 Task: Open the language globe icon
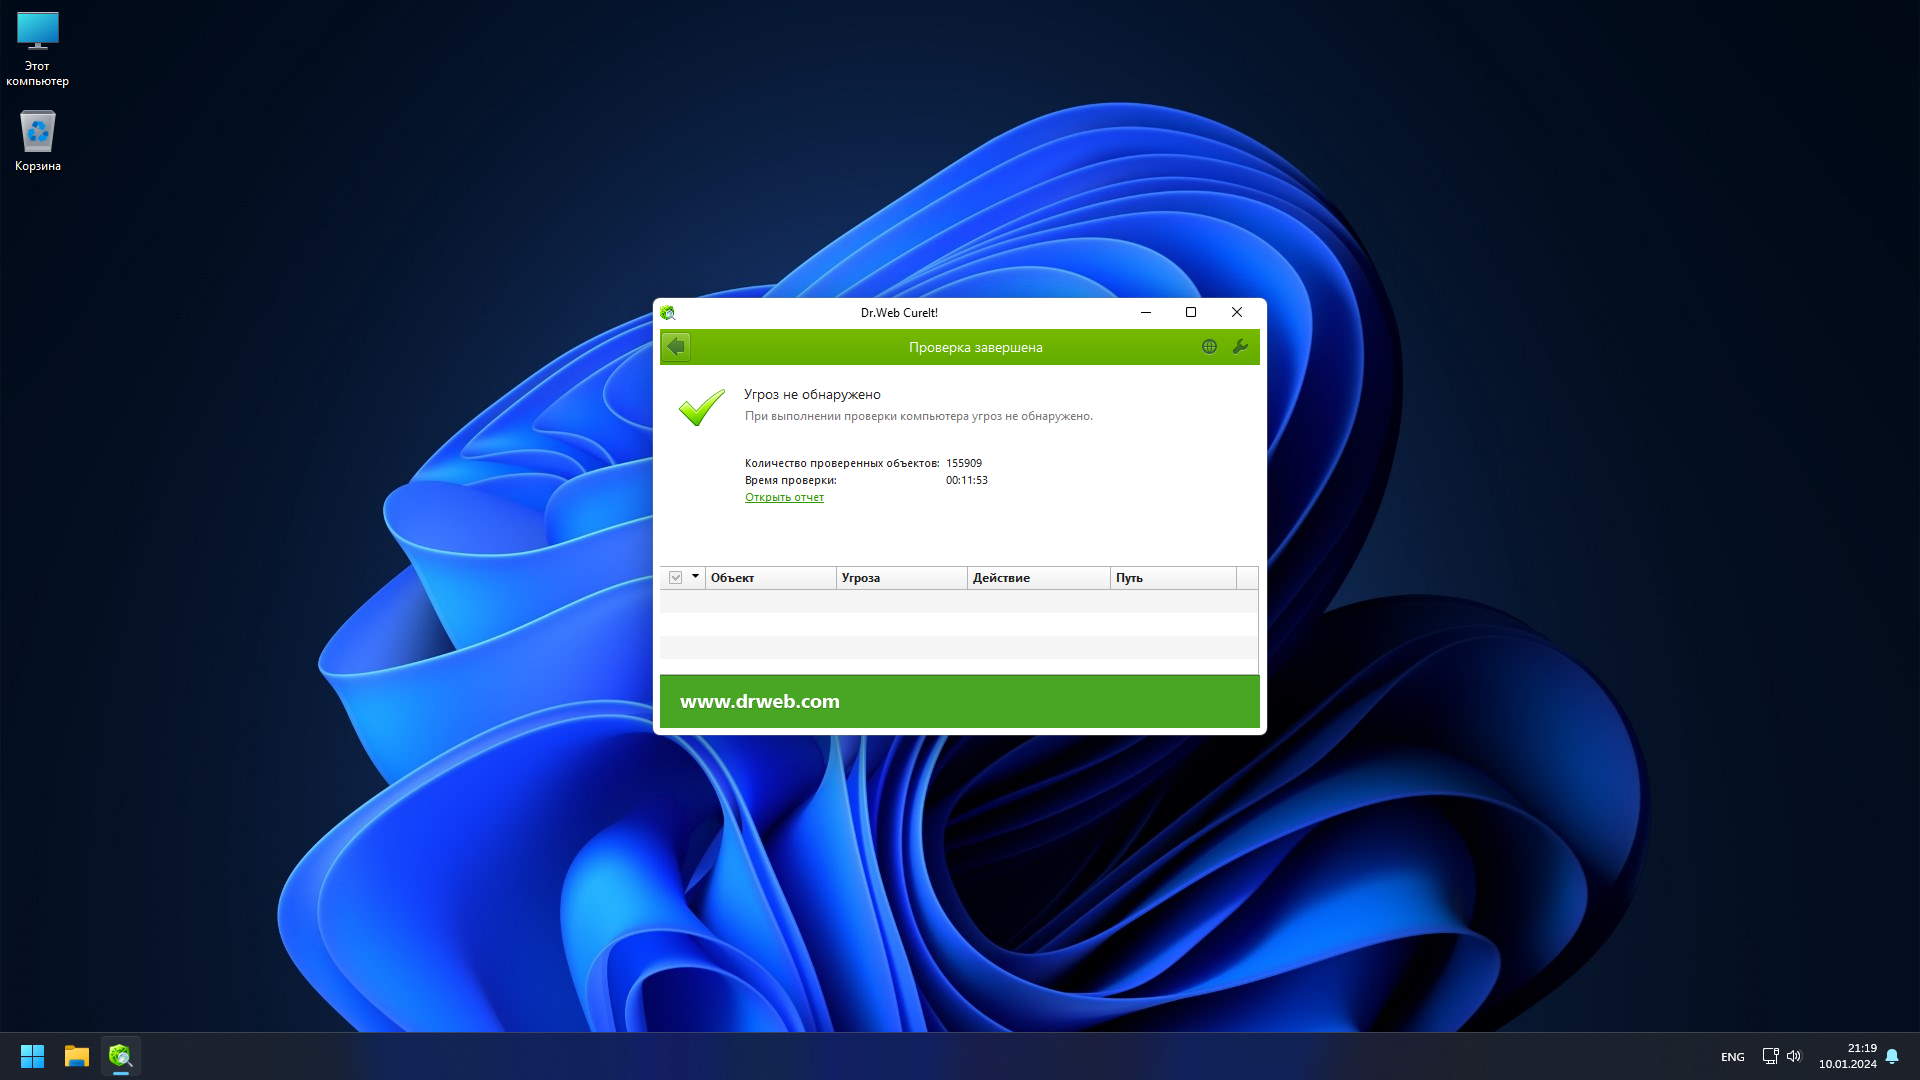(x=1209, y=347)
